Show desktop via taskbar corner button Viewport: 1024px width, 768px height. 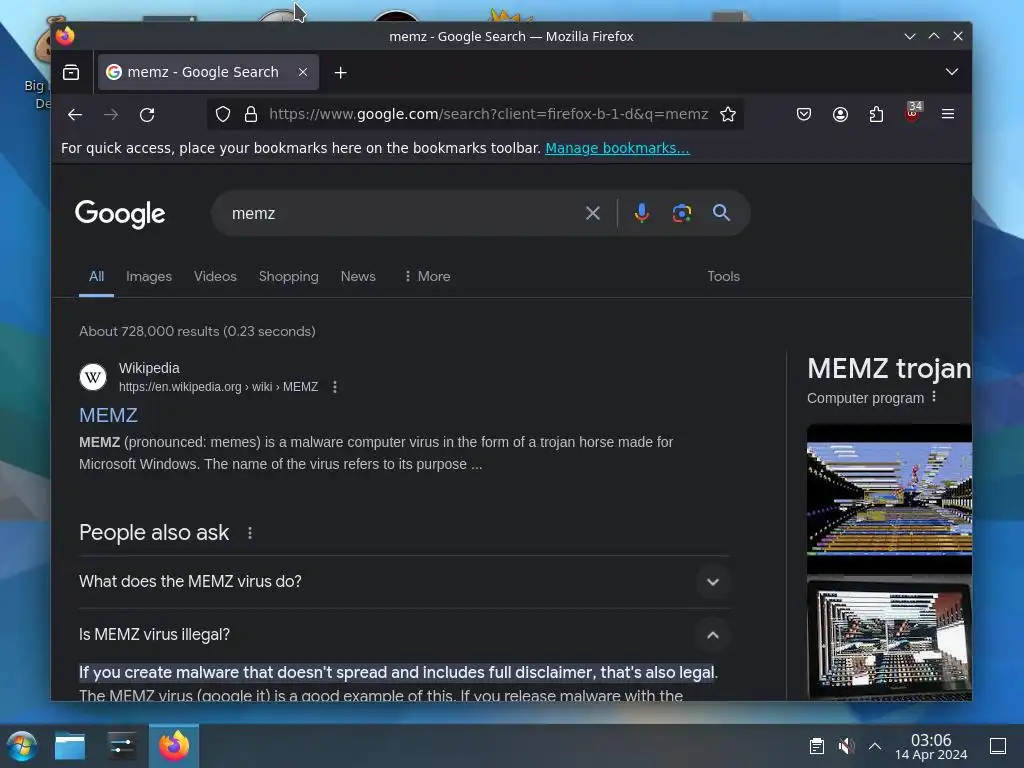[x=998, y=746]
